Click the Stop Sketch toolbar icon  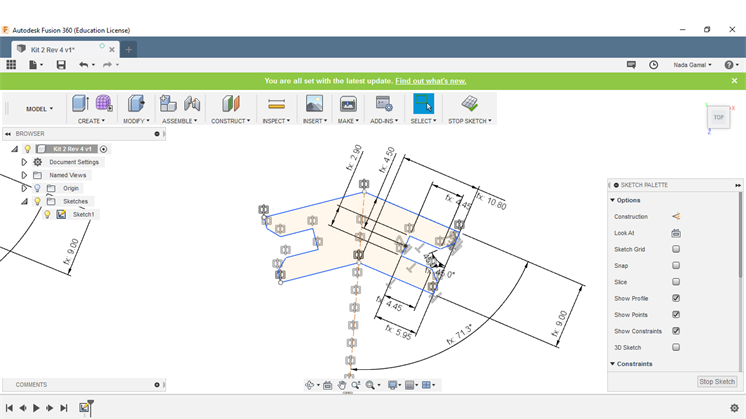[x=470, y=103]
